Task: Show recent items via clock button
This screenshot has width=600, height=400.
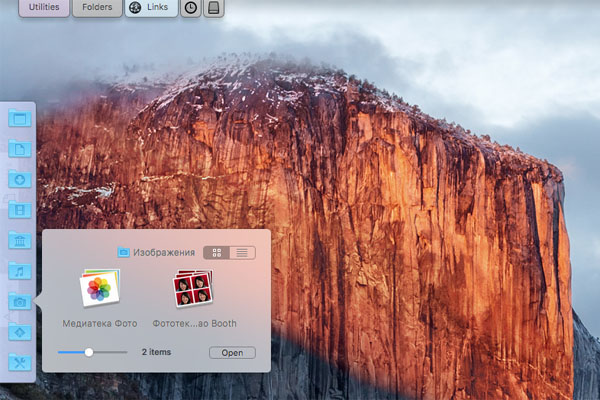Action: click(191, 8)
